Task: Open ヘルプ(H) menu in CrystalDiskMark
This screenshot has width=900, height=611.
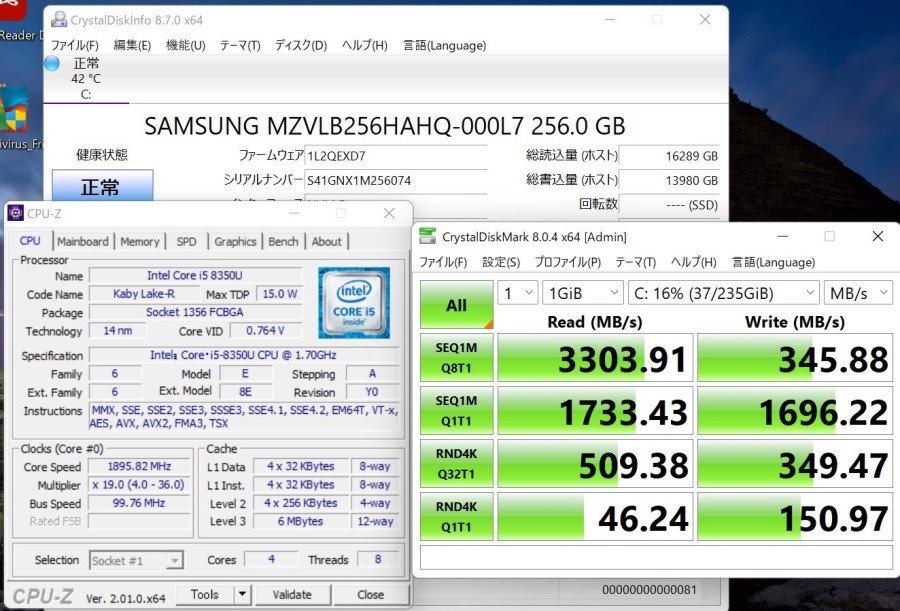Action: (x=693, y=262)
